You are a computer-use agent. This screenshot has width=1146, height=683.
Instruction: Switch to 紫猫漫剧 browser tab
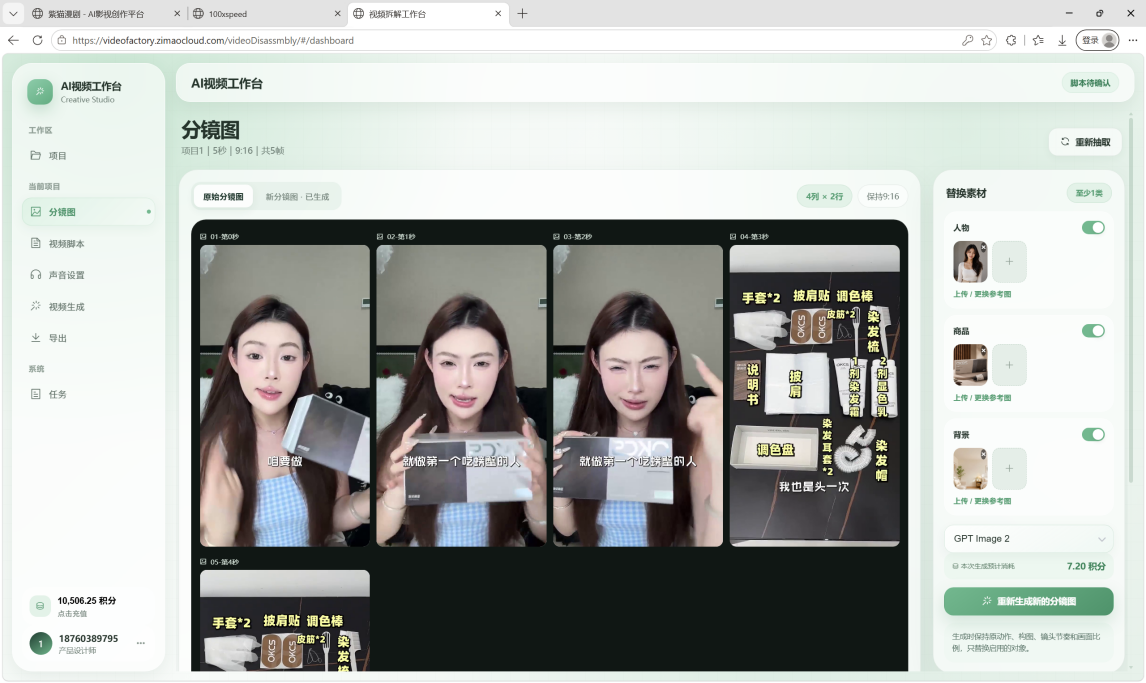(x=106, y=14)
